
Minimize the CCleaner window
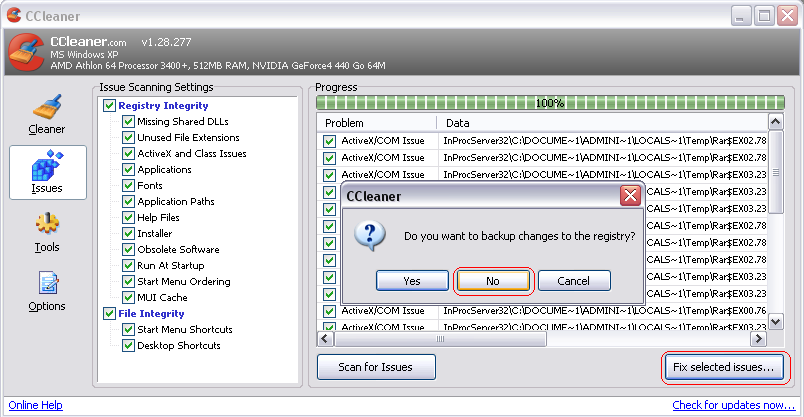(x=739, y=16)
